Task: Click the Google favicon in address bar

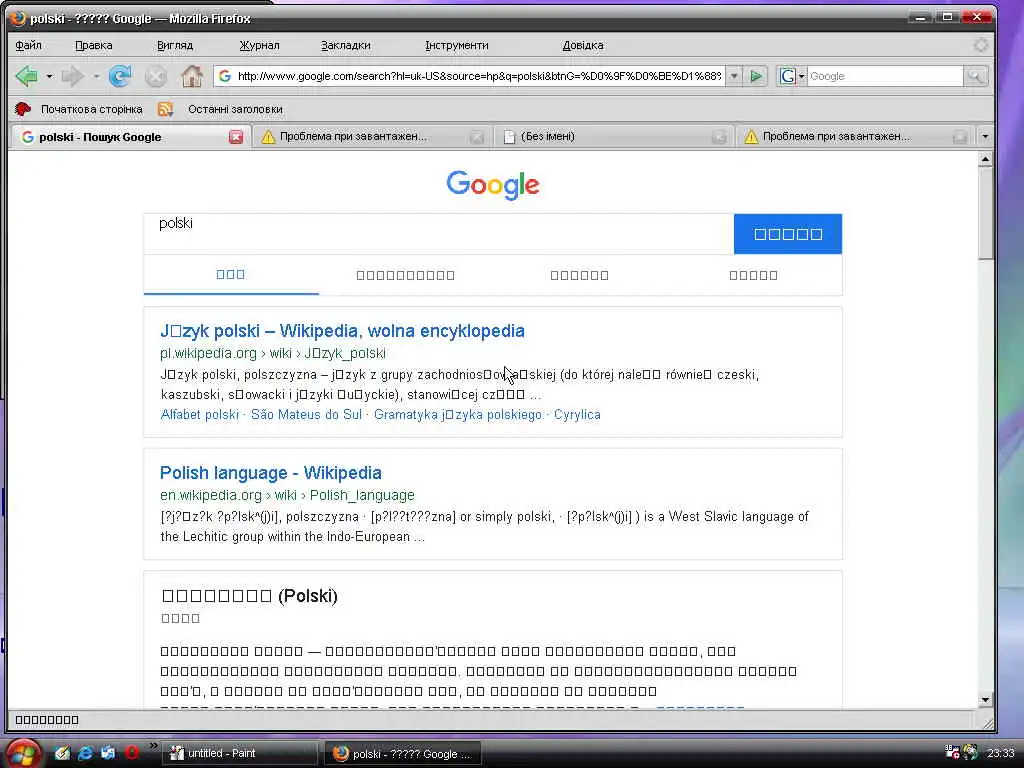Action: click(225, 76)
